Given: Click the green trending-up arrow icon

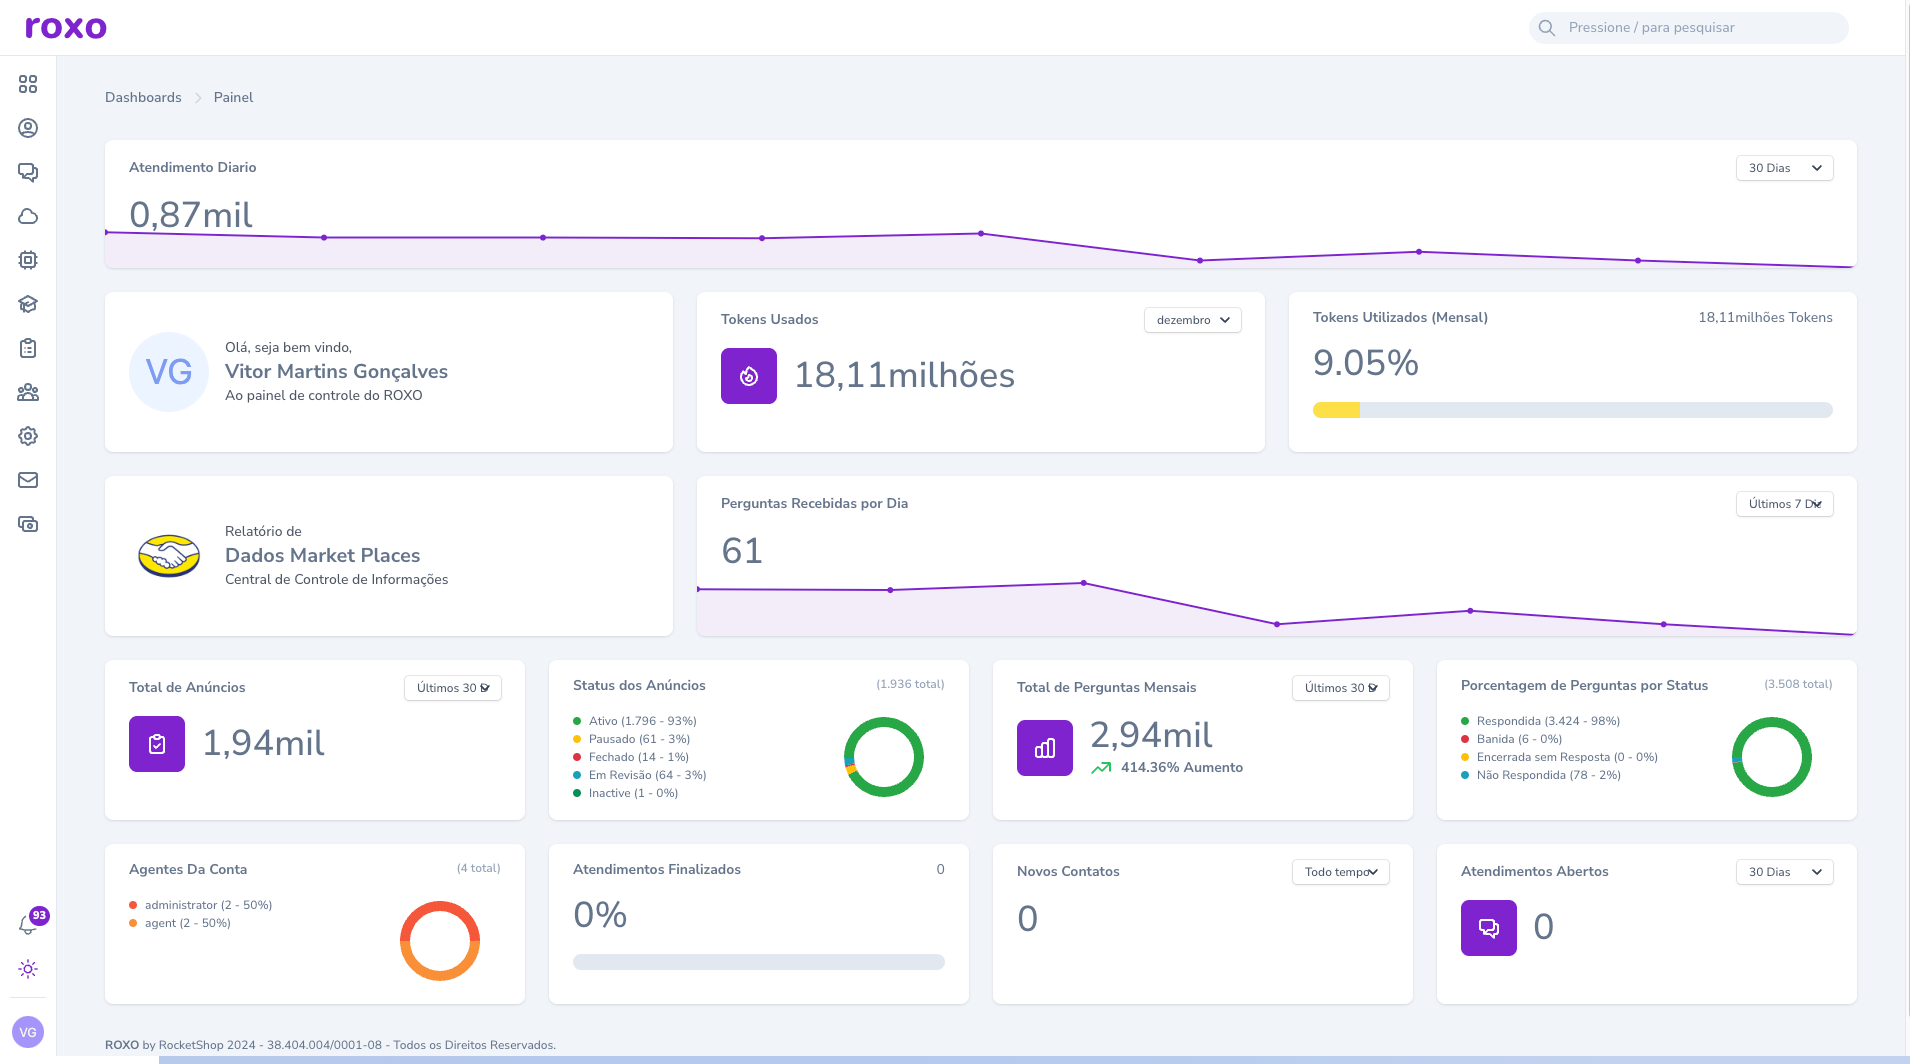Looking at the screenshot, I should [1101, 768].
